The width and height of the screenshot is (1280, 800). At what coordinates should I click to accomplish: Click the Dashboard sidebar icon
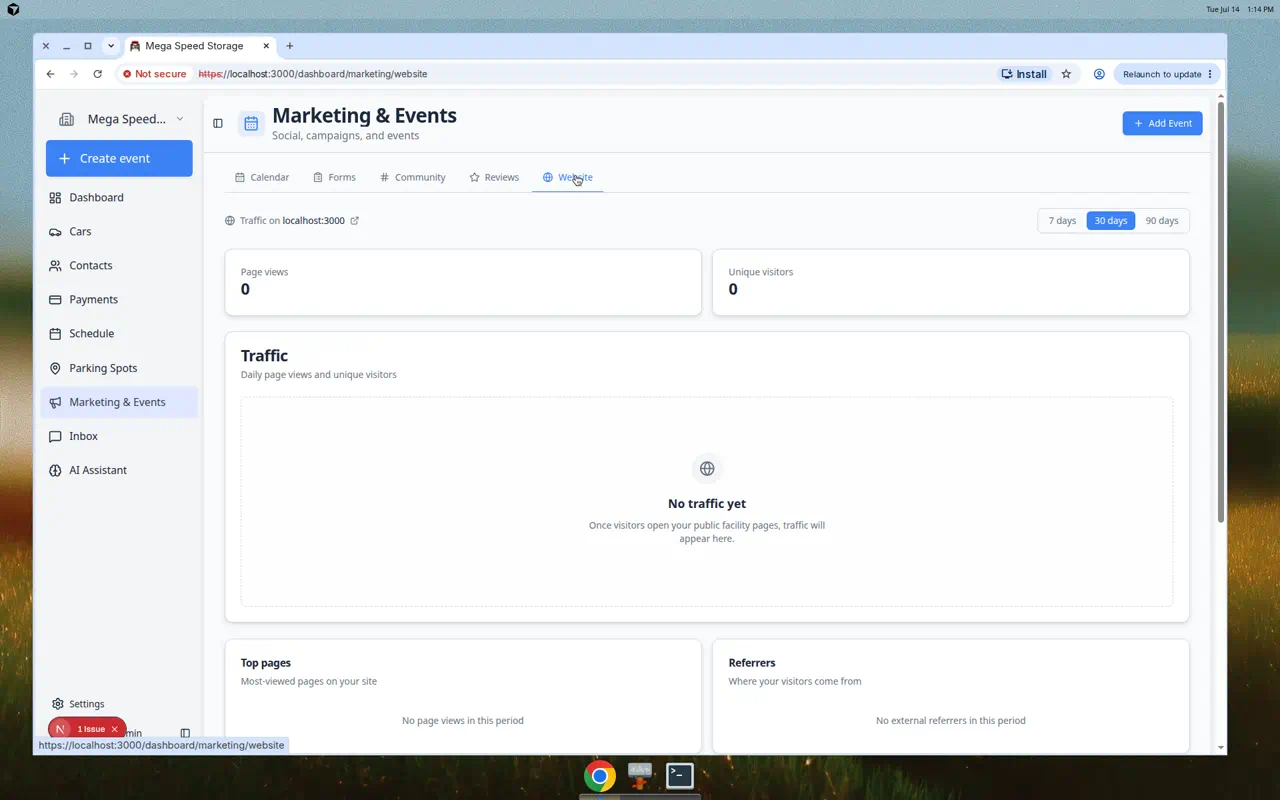55,198
